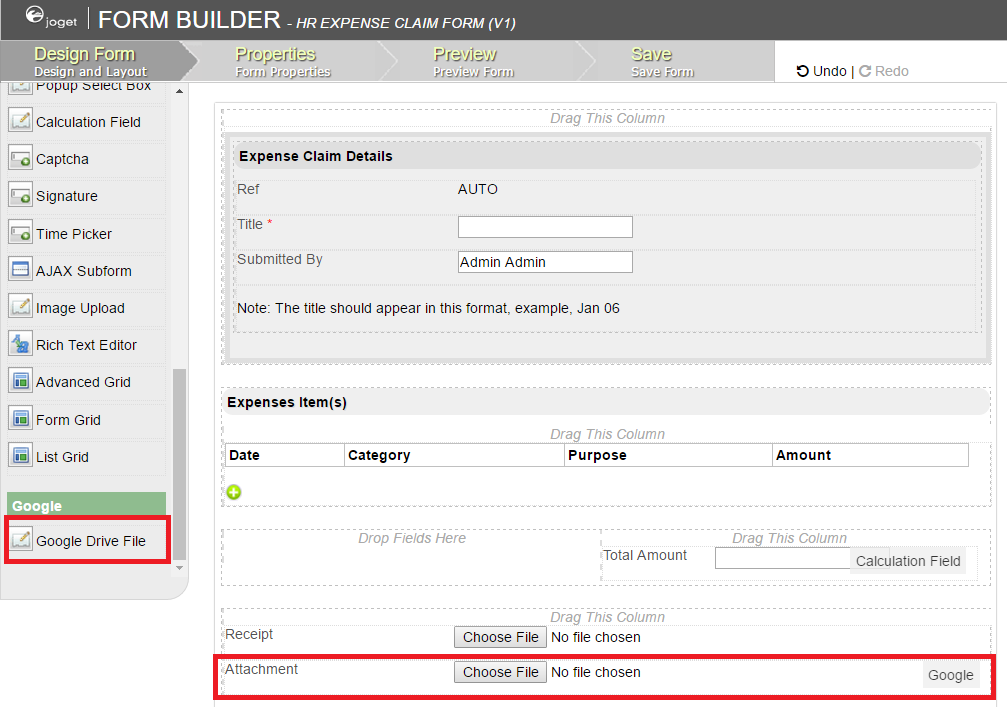1007x707 pixels.
Task: Click the Image Upload palette icon
Action: [21, 307]
